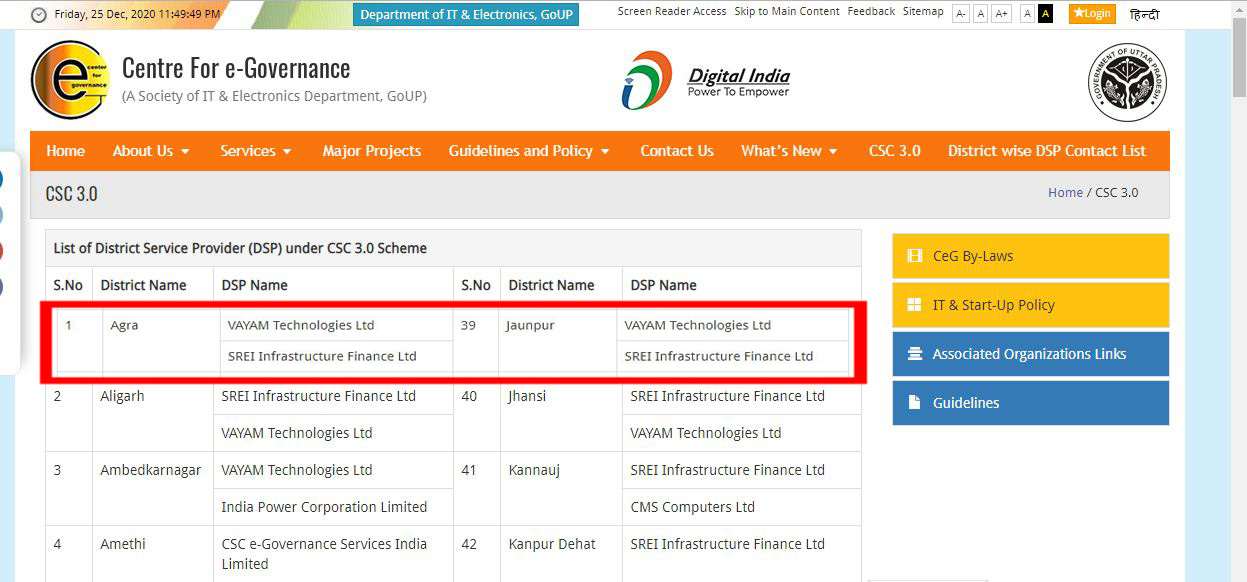The height and width of the screenshot is (582, 1247).
Task: Decrease font size with A- button
Action: [960, 13]
